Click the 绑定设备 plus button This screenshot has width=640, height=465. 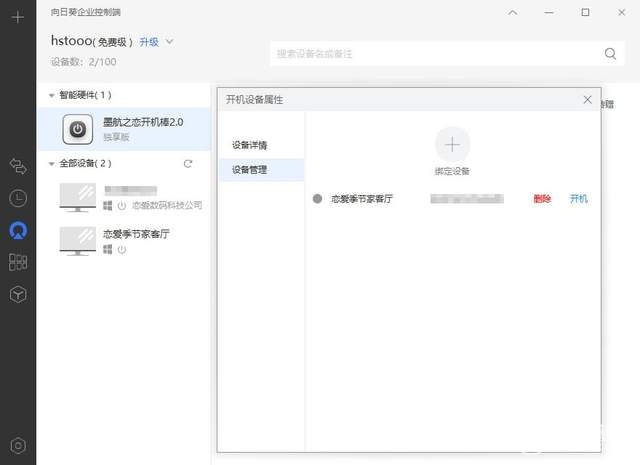pyautogui.click(x=452, y=145)
